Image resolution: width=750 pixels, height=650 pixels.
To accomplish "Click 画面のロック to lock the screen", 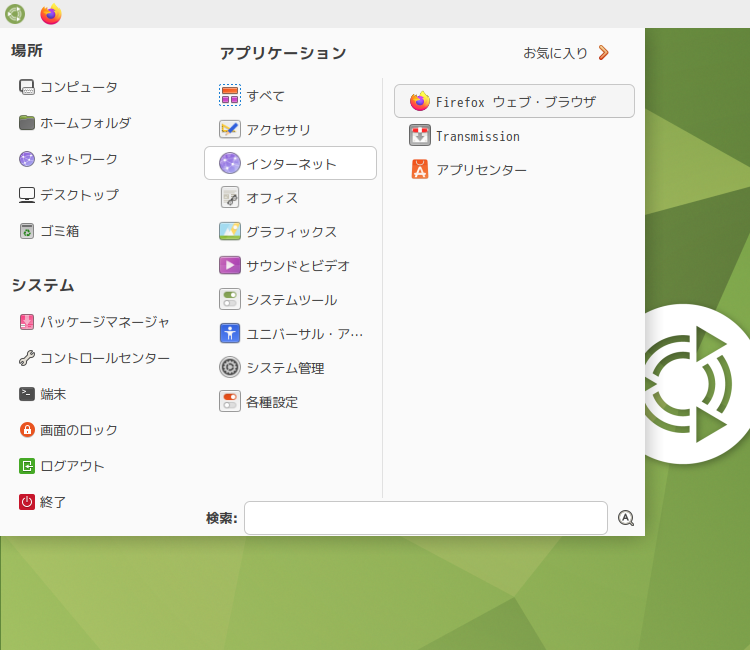I will pos(68,430).
